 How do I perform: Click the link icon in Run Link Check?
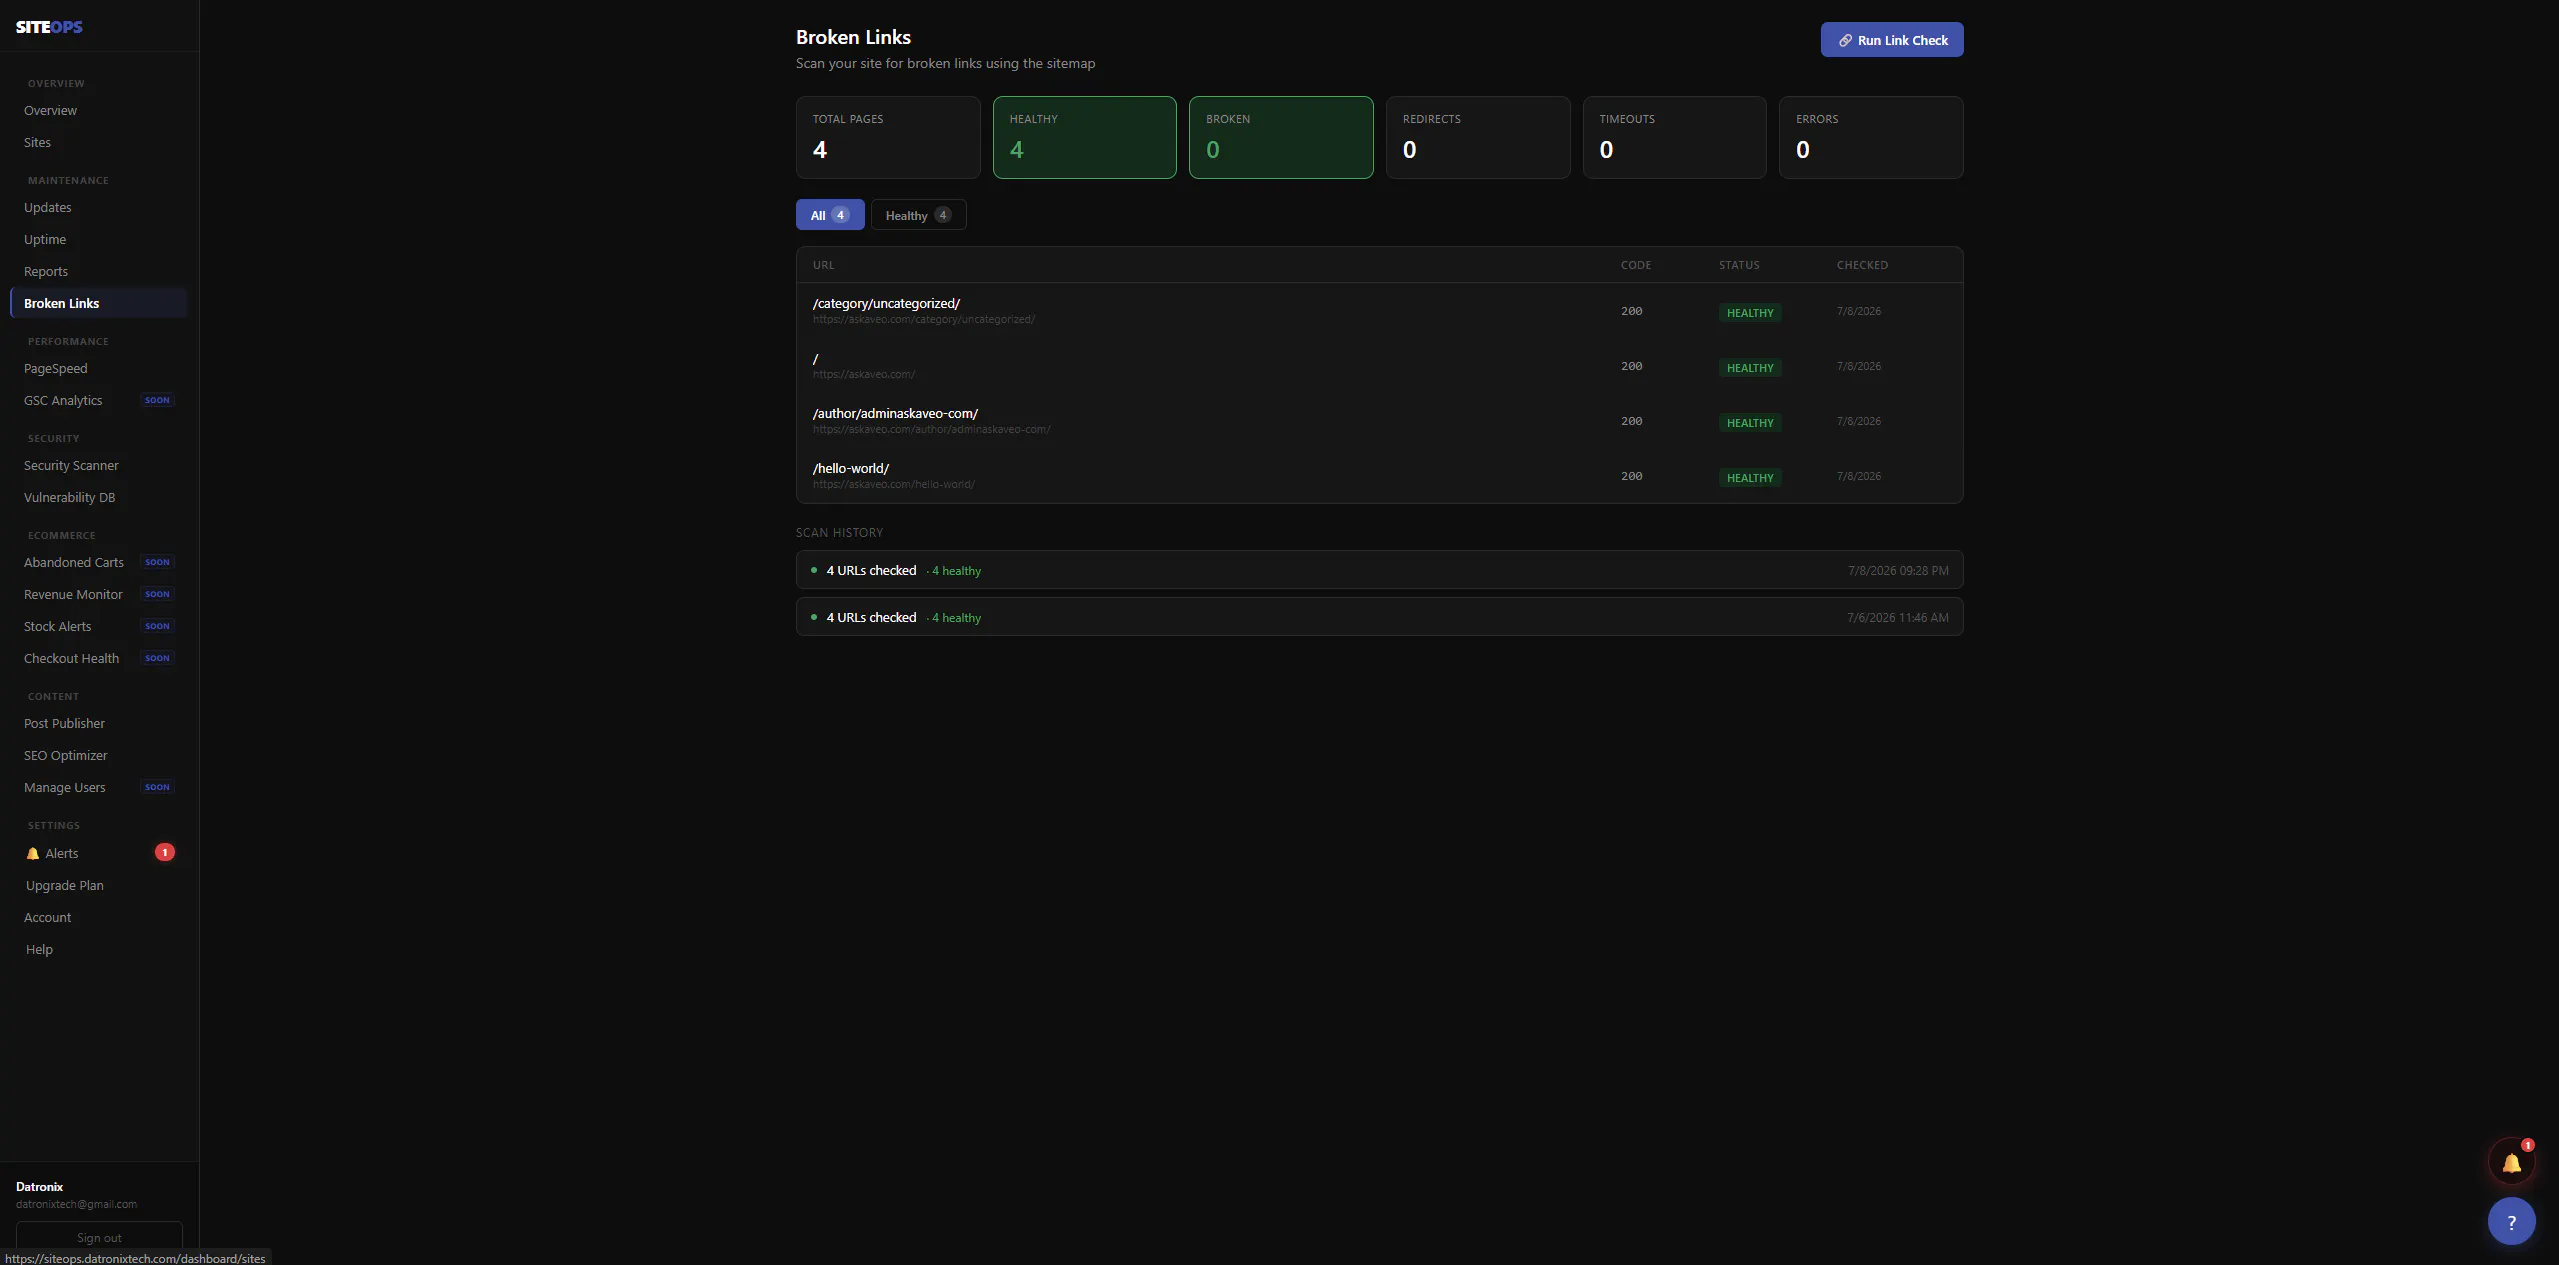(x=1845, y=40)
